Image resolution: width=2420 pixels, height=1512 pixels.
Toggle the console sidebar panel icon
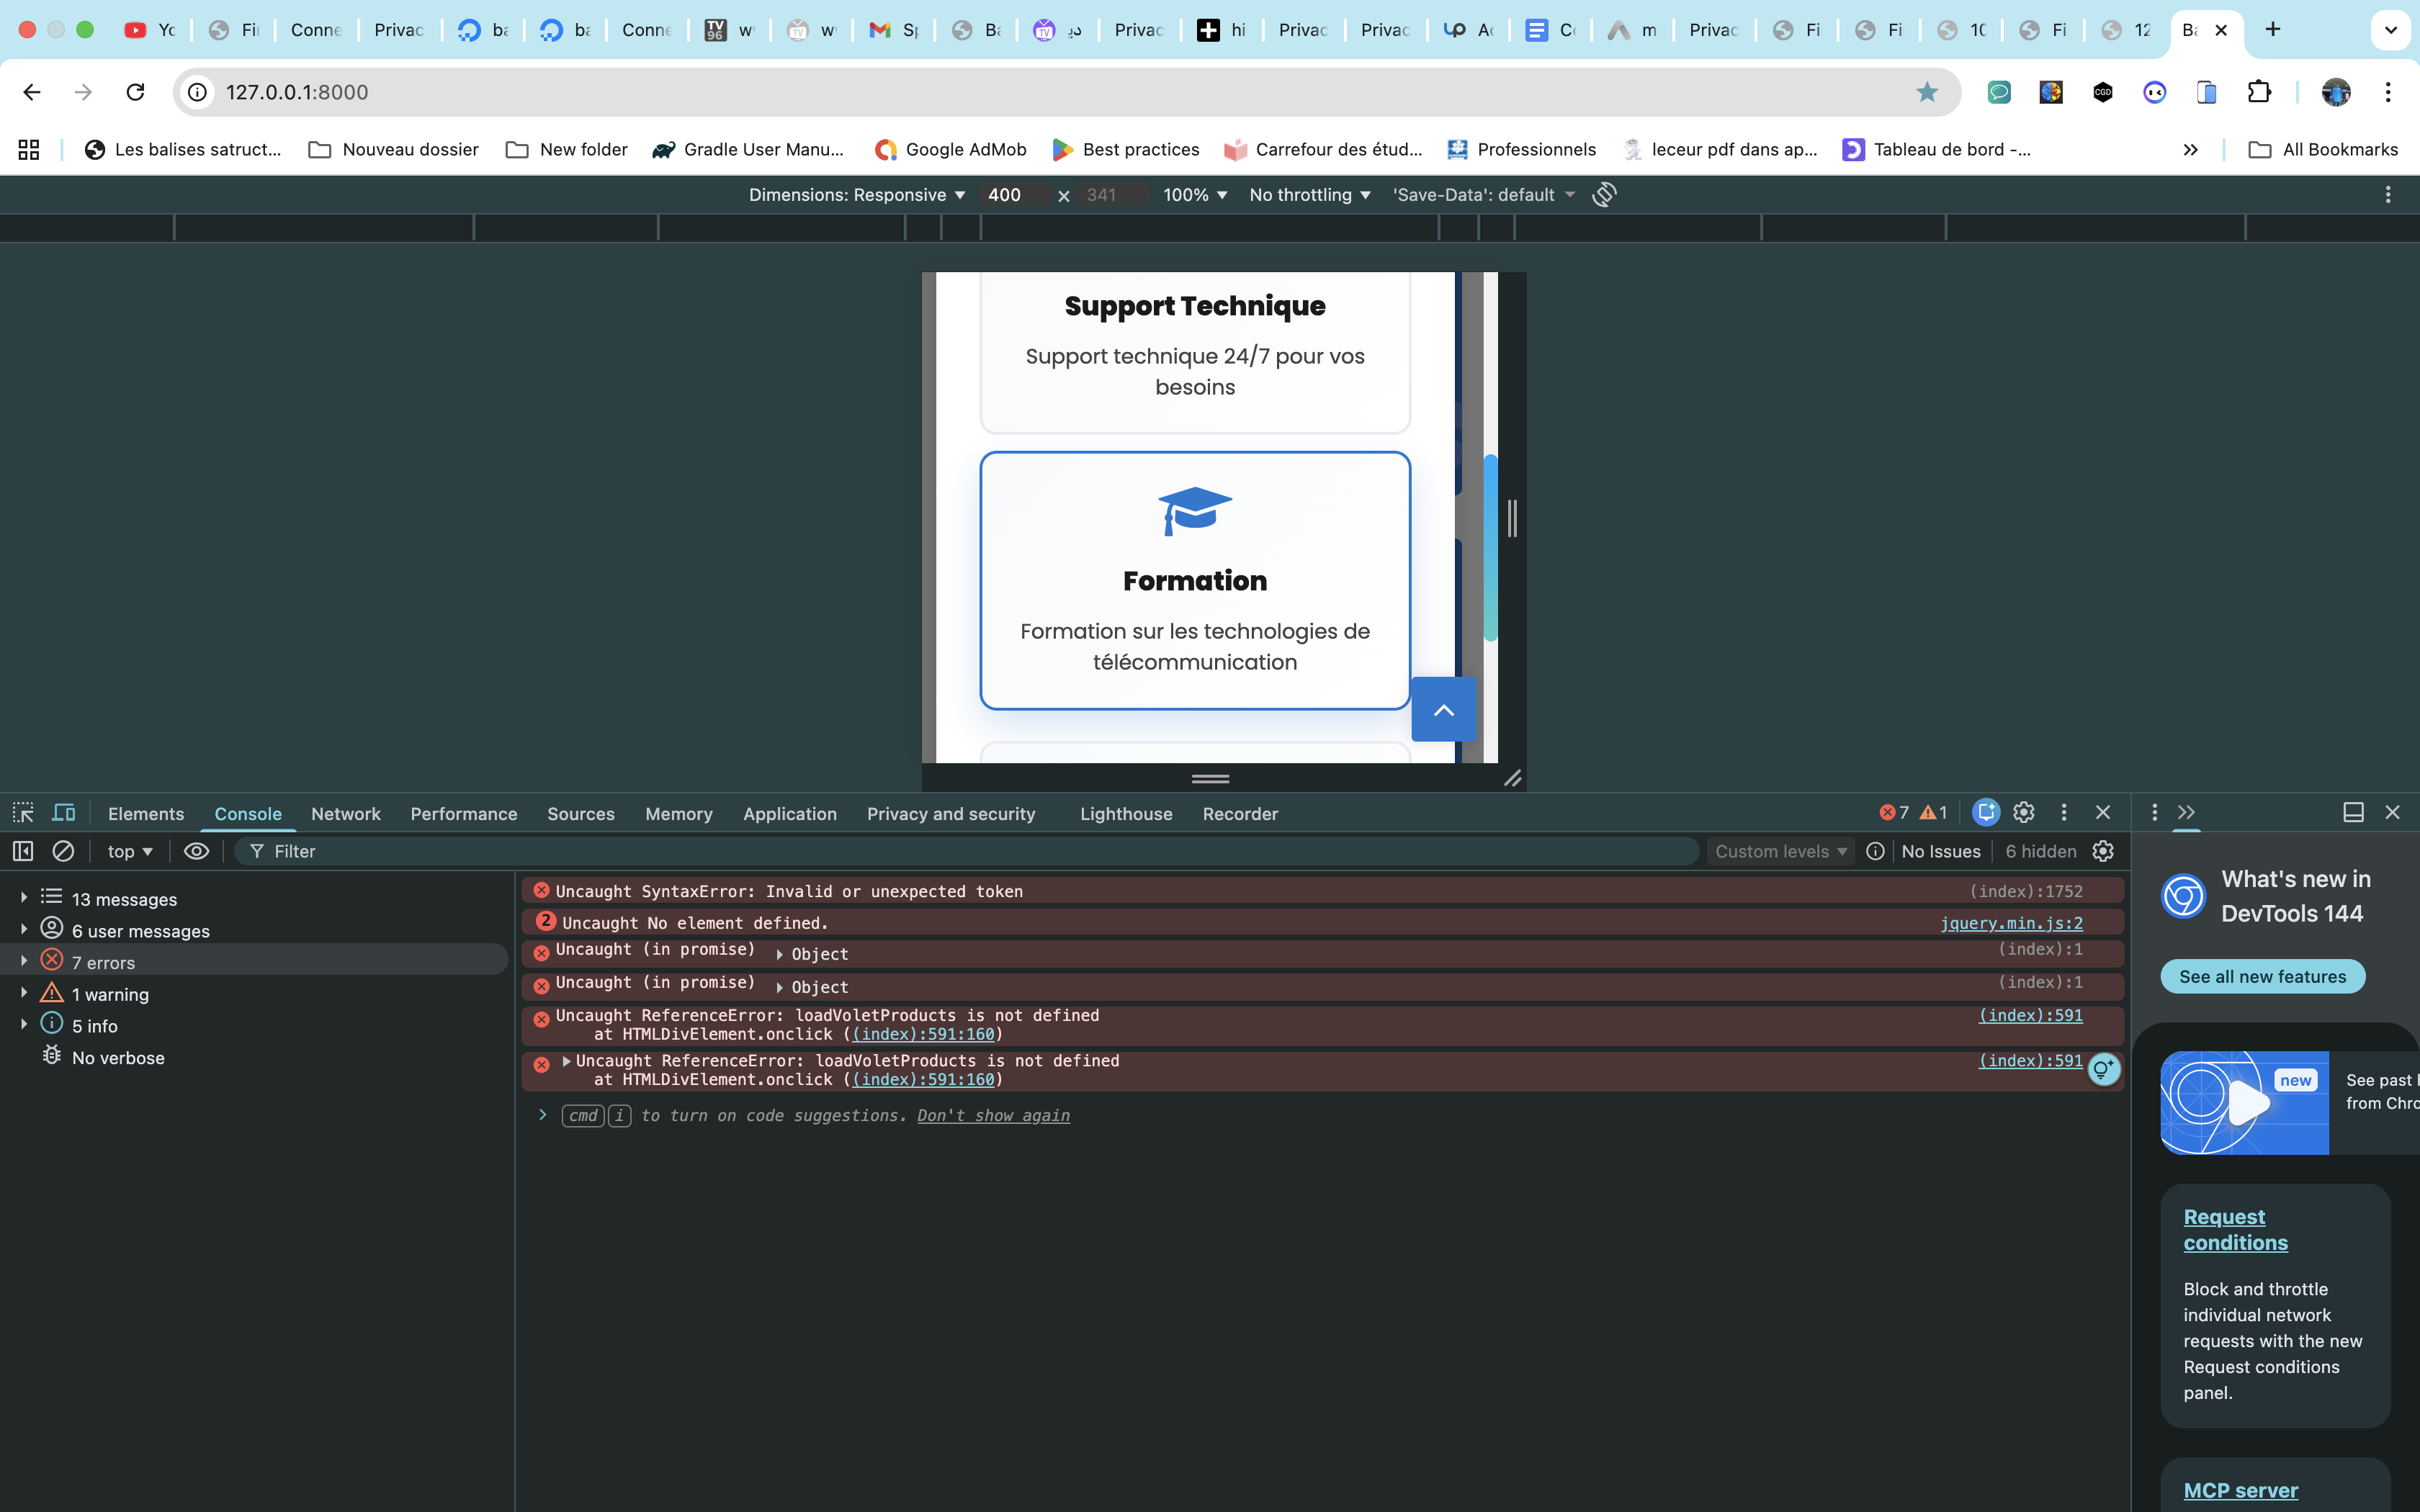point(23,851)
